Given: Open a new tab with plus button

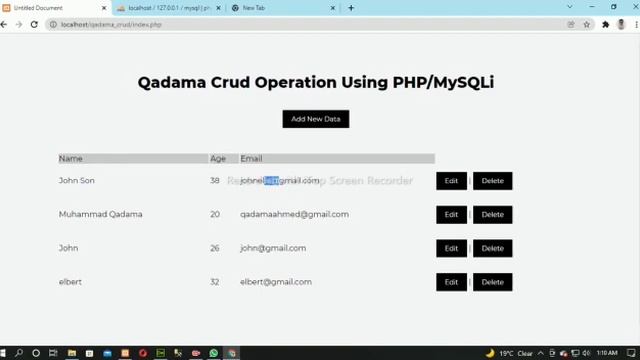Looking at the screenshot, I should tap(351, 8).
